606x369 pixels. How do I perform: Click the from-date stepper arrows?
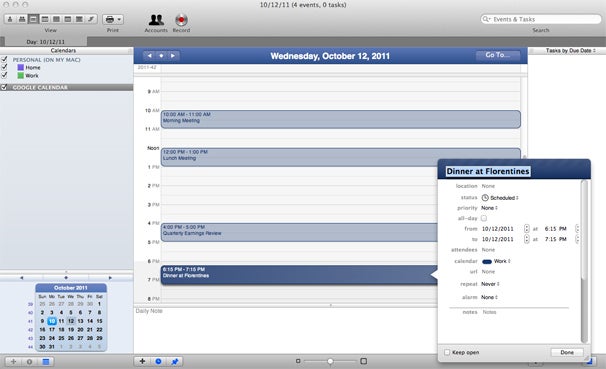(527, 229)
